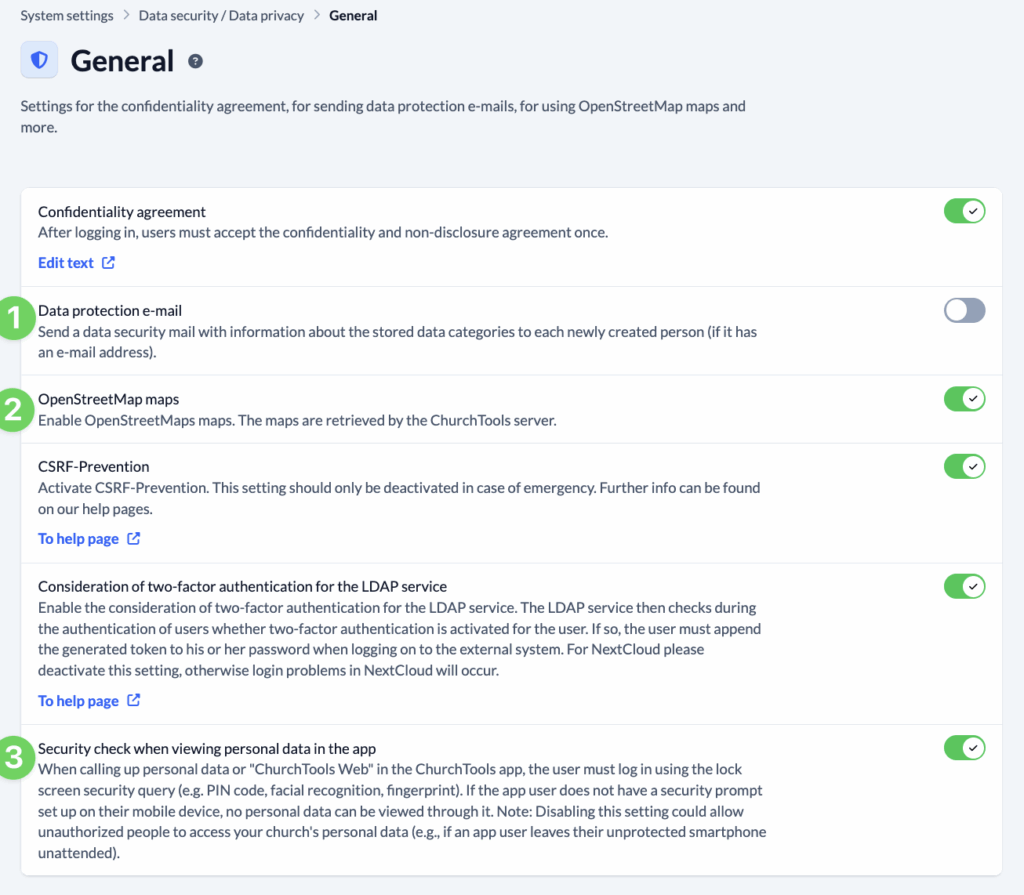
Task: Click the green number 1 marker
Action: (14, 319)
